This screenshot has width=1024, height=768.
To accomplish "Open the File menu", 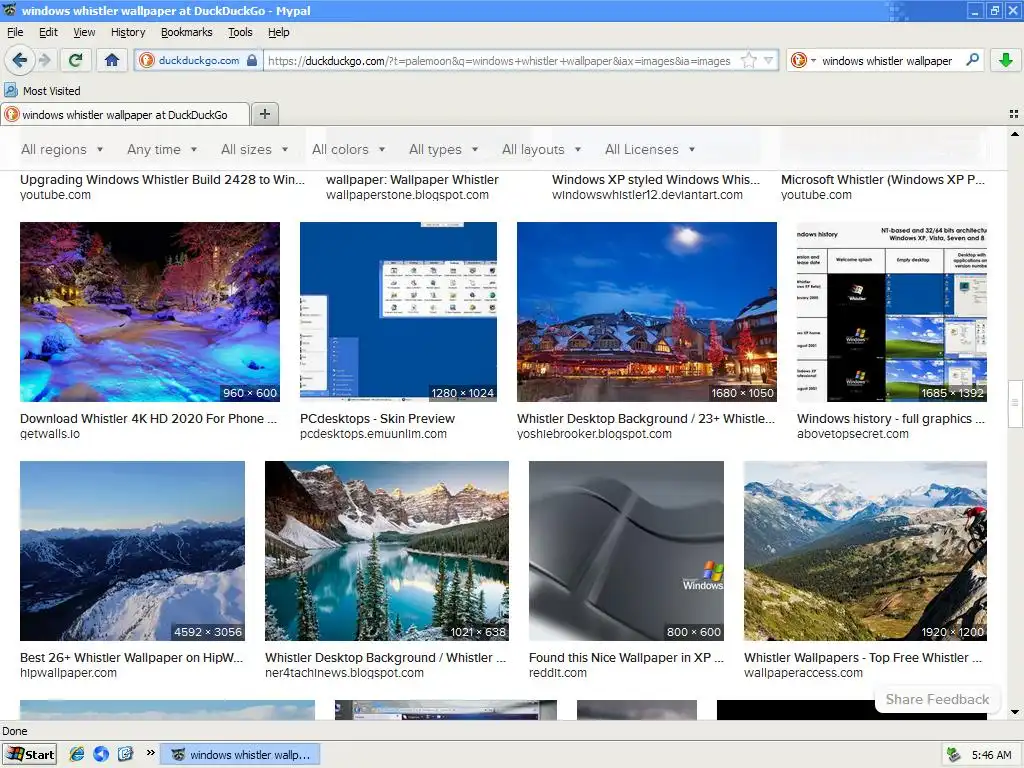I will pyautogui.click(x=15, y=32).
